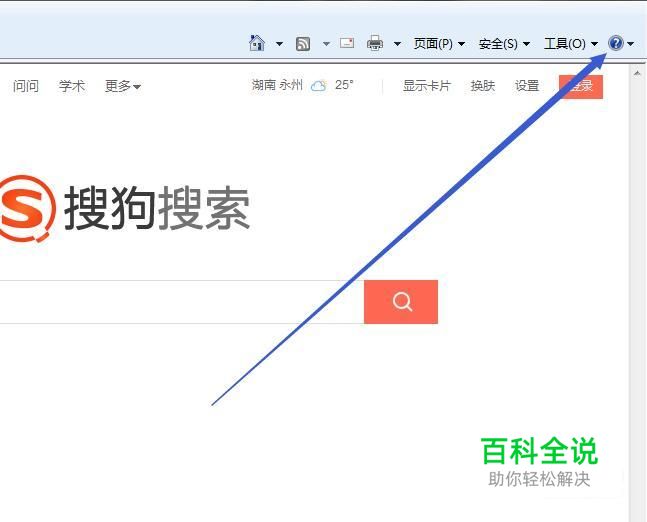Click the 25° temperature text
Screen dimensions: 647x522
point(344,85)
